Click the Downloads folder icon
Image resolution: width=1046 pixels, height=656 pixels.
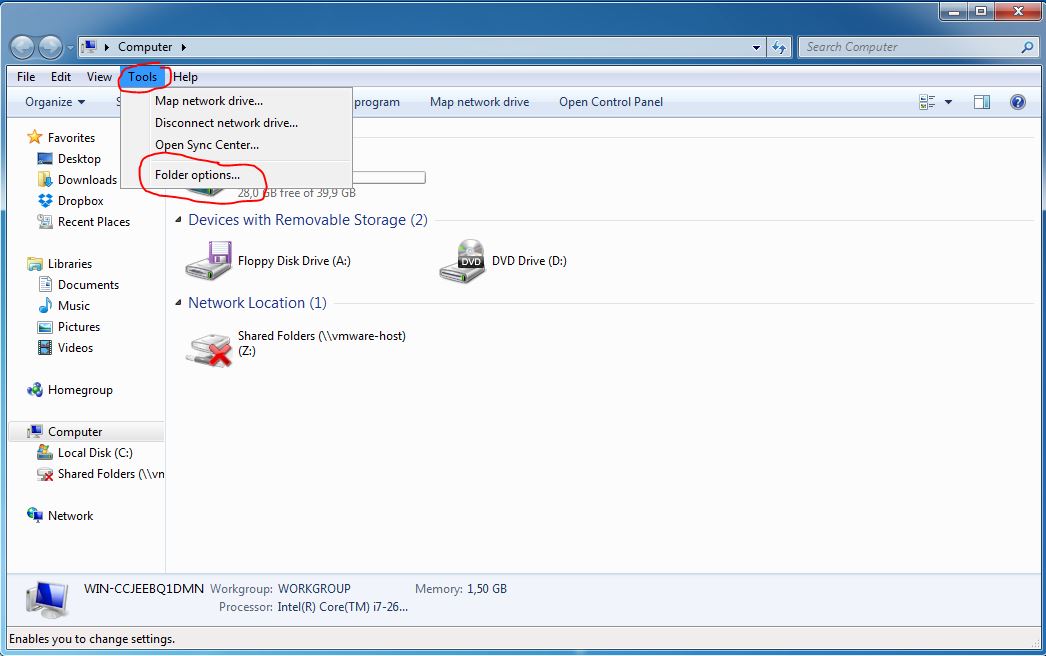coord(45,180)
